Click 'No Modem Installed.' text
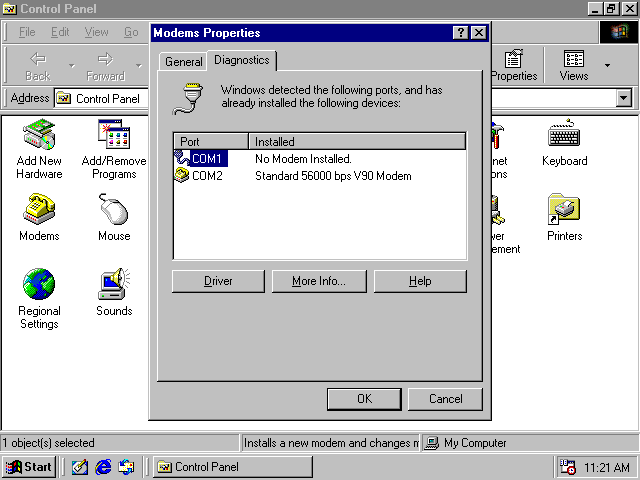 [303, 158]
